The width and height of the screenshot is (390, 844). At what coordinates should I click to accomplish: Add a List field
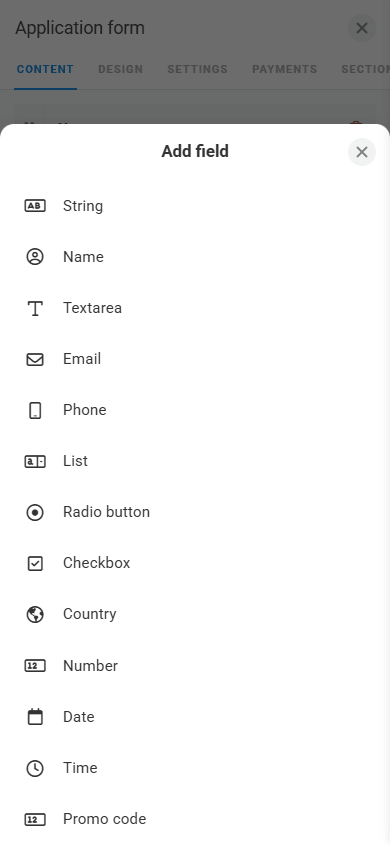(195, 461)
